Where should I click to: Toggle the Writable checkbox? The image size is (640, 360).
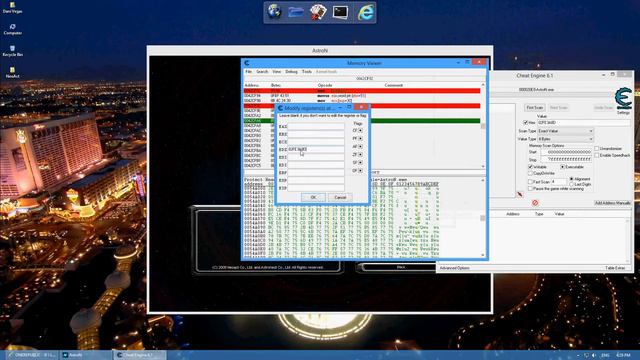click(x=531, y=167)
